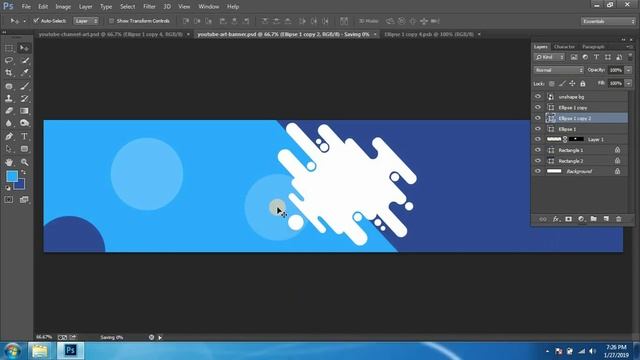Select the Rectangle shape tool
The height and width of the screenshot is (360, 640).
(24, 149)
